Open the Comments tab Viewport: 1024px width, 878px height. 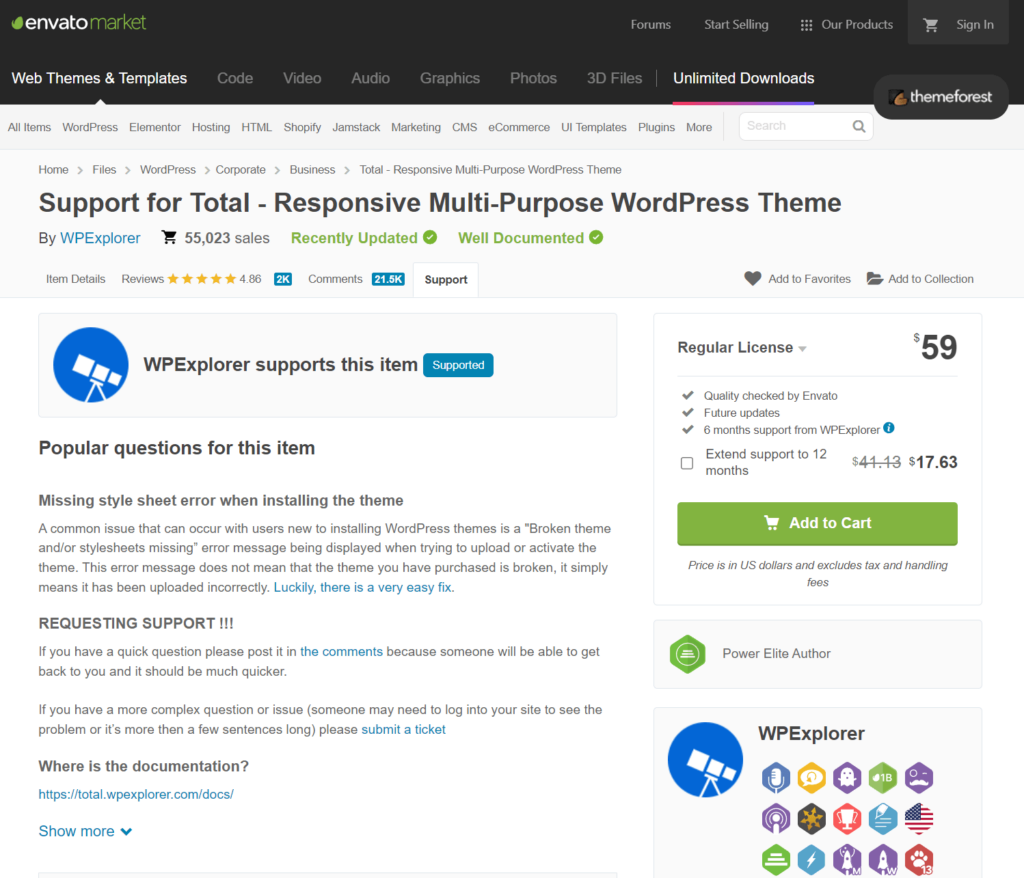(356, 279)
